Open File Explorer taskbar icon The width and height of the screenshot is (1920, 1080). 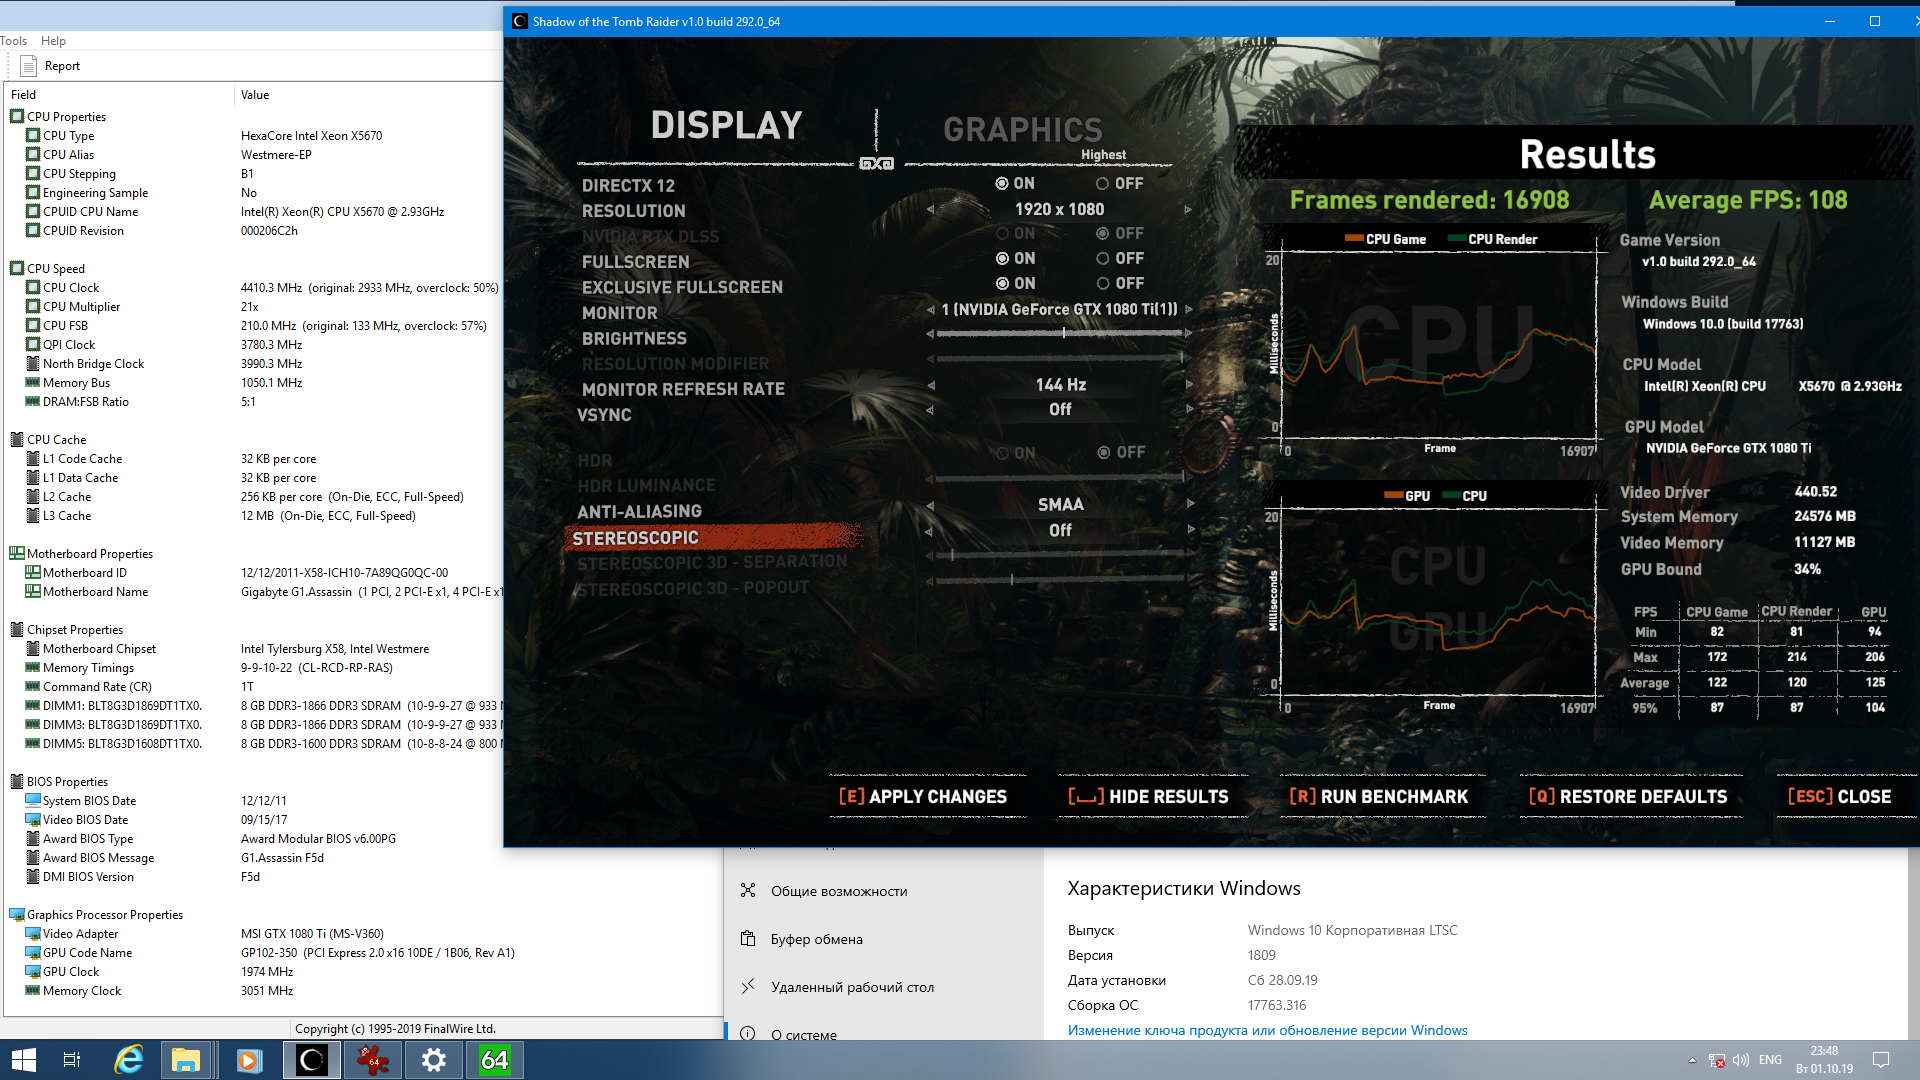click(186, 1059)
